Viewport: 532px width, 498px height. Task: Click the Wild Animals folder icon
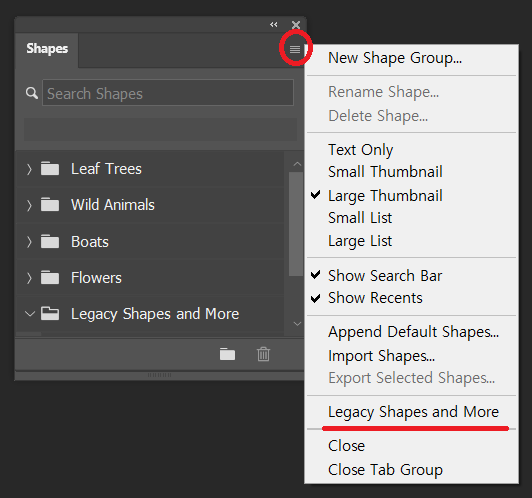tap(50, 205)
